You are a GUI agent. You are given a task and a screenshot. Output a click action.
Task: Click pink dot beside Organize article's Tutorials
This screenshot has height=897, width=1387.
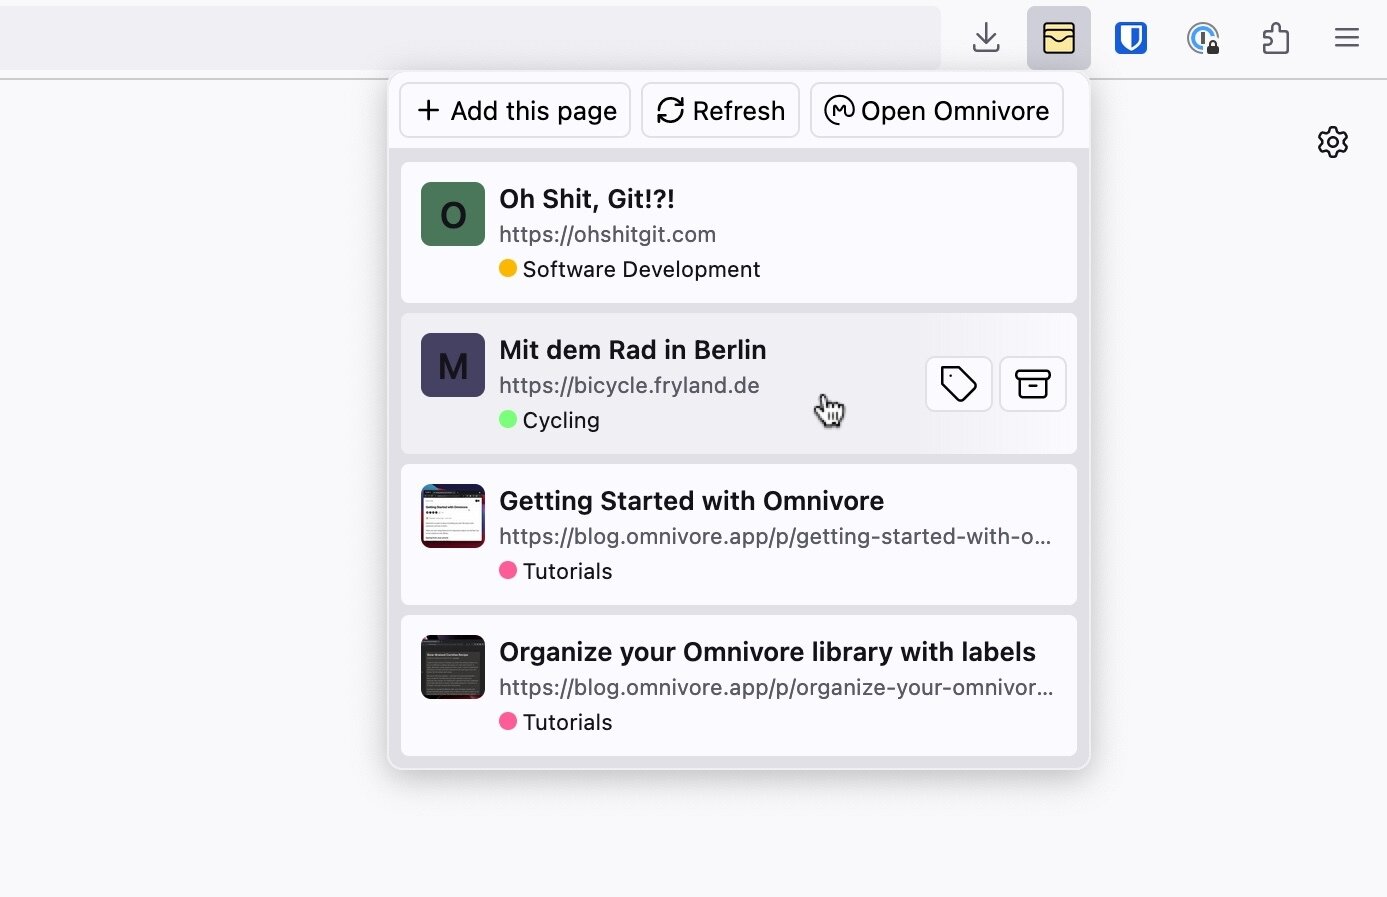coord(508,721)
